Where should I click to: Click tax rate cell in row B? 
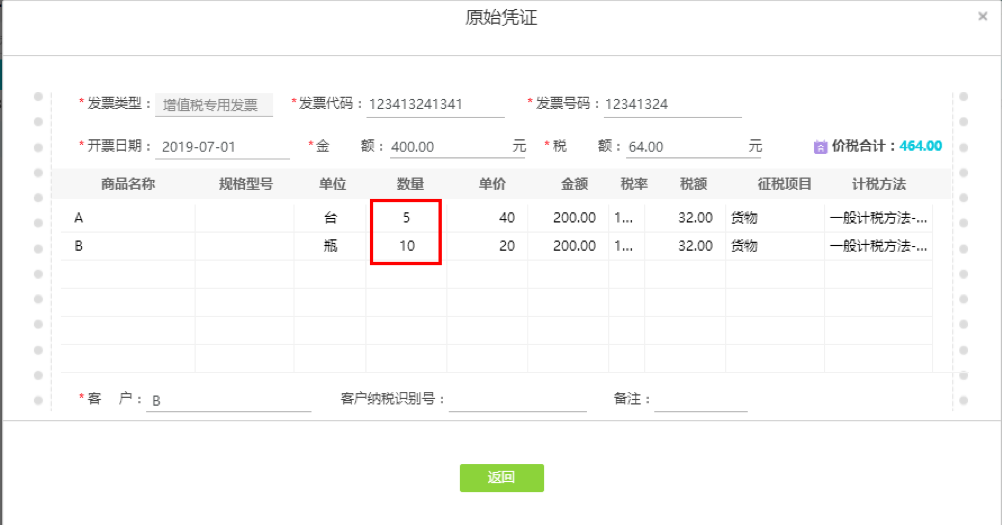pos(626,246)
